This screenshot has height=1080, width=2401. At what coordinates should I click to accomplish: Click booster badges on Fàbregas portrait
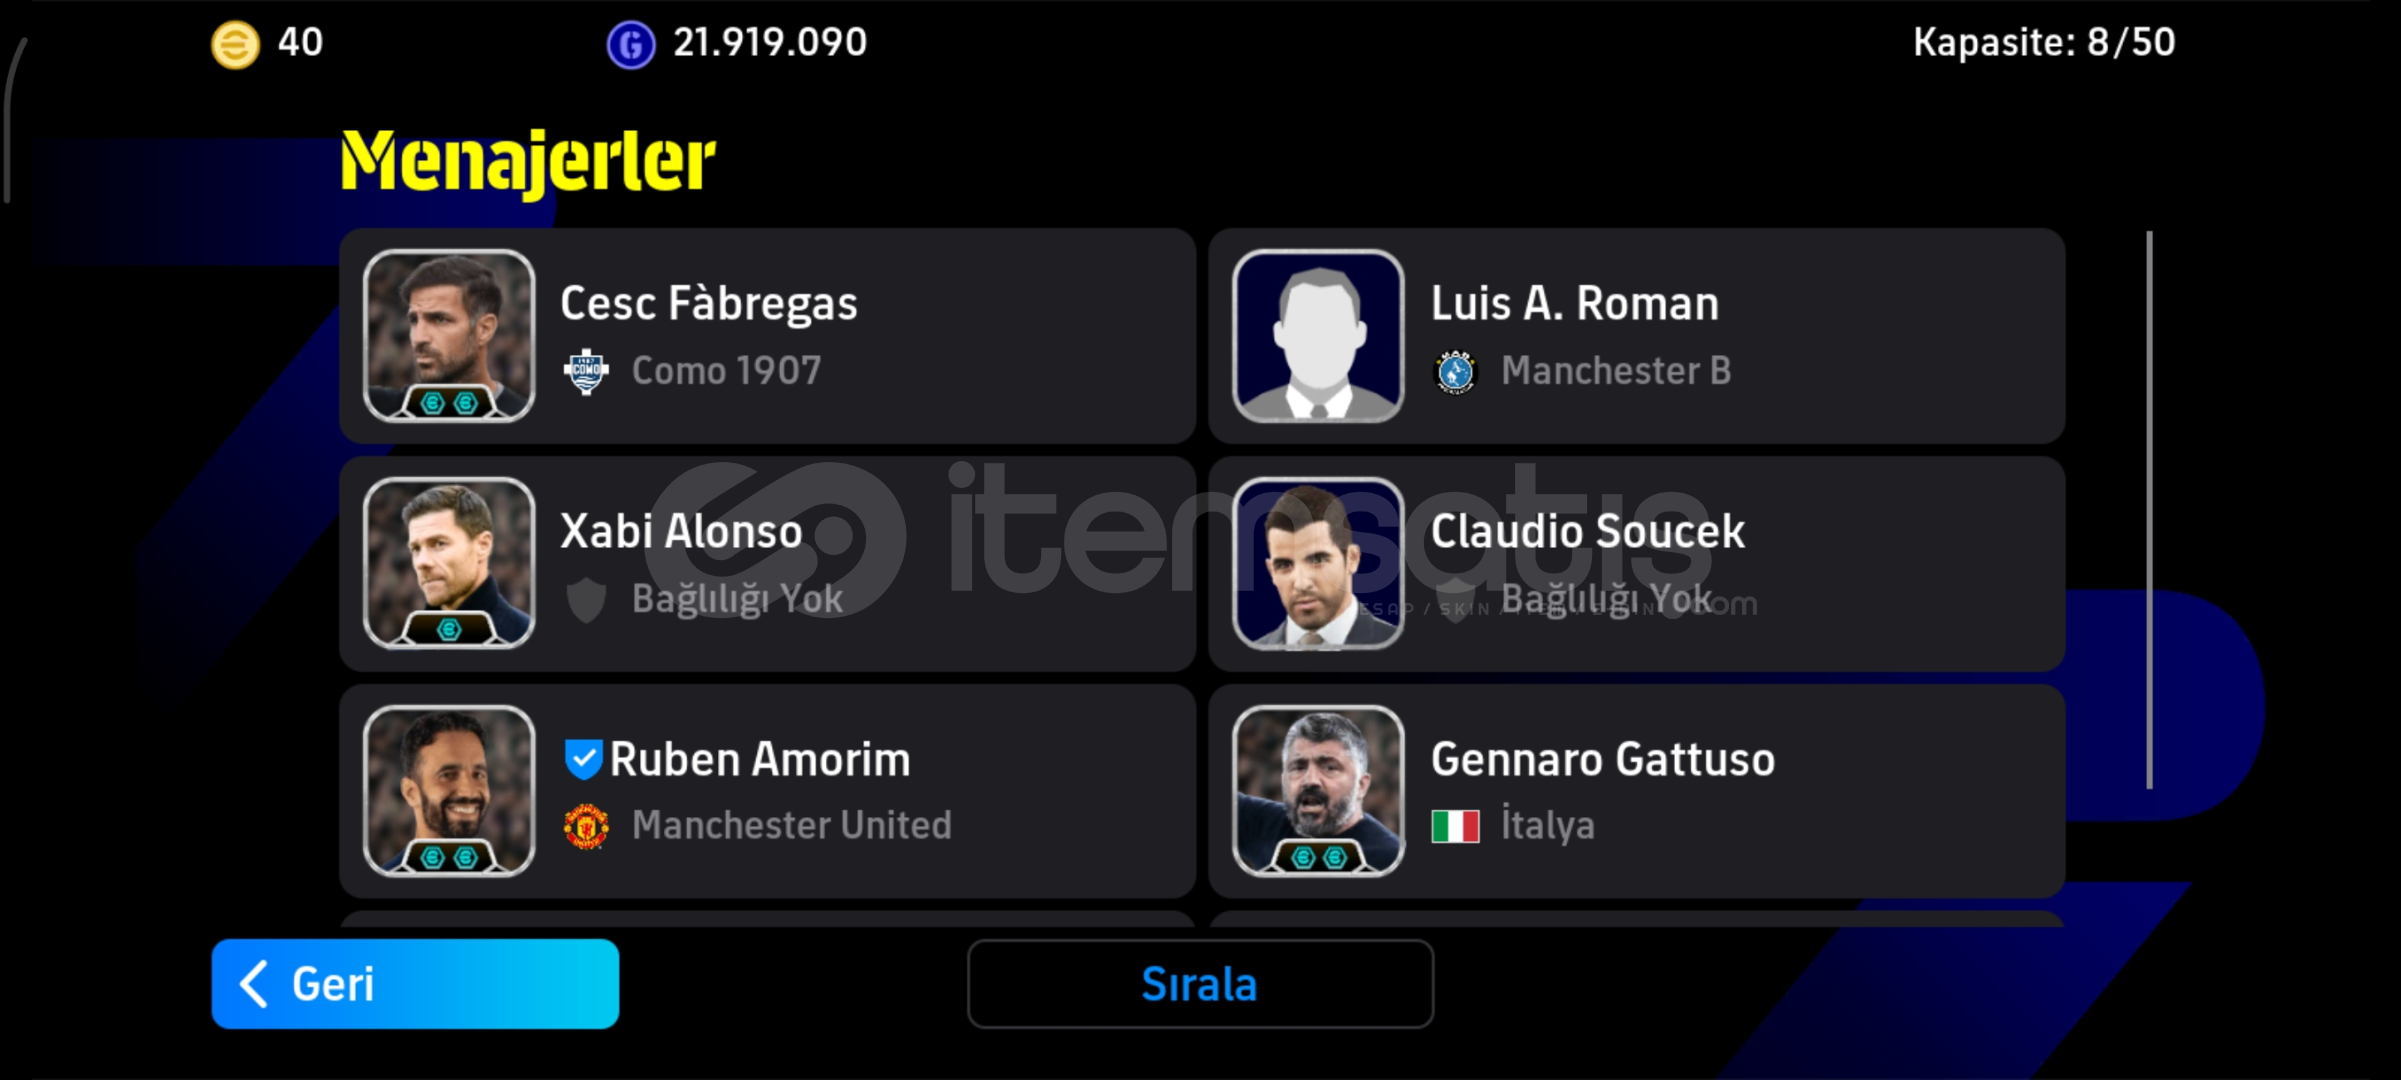click(449, 403)
